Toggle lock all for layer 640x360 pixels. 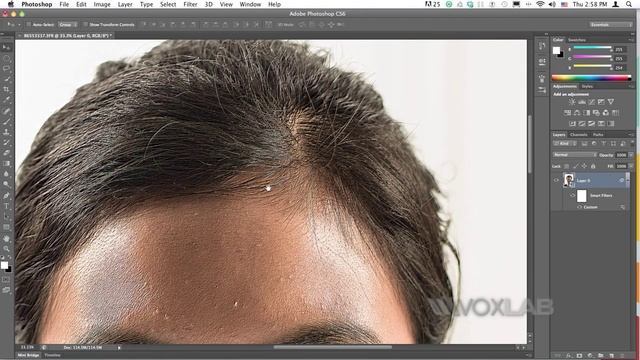(x=593, y=166)
